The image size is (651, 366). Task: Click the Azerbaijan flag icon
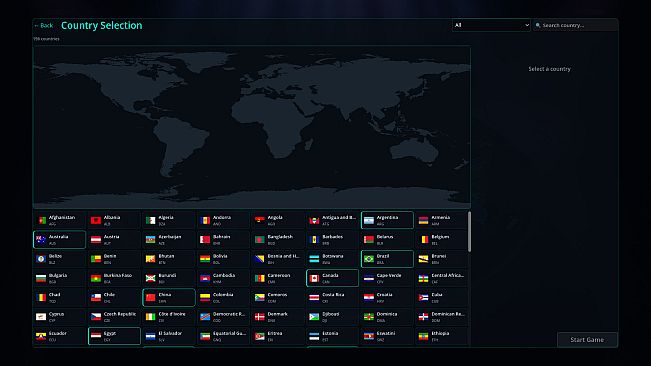coord(151,239)
